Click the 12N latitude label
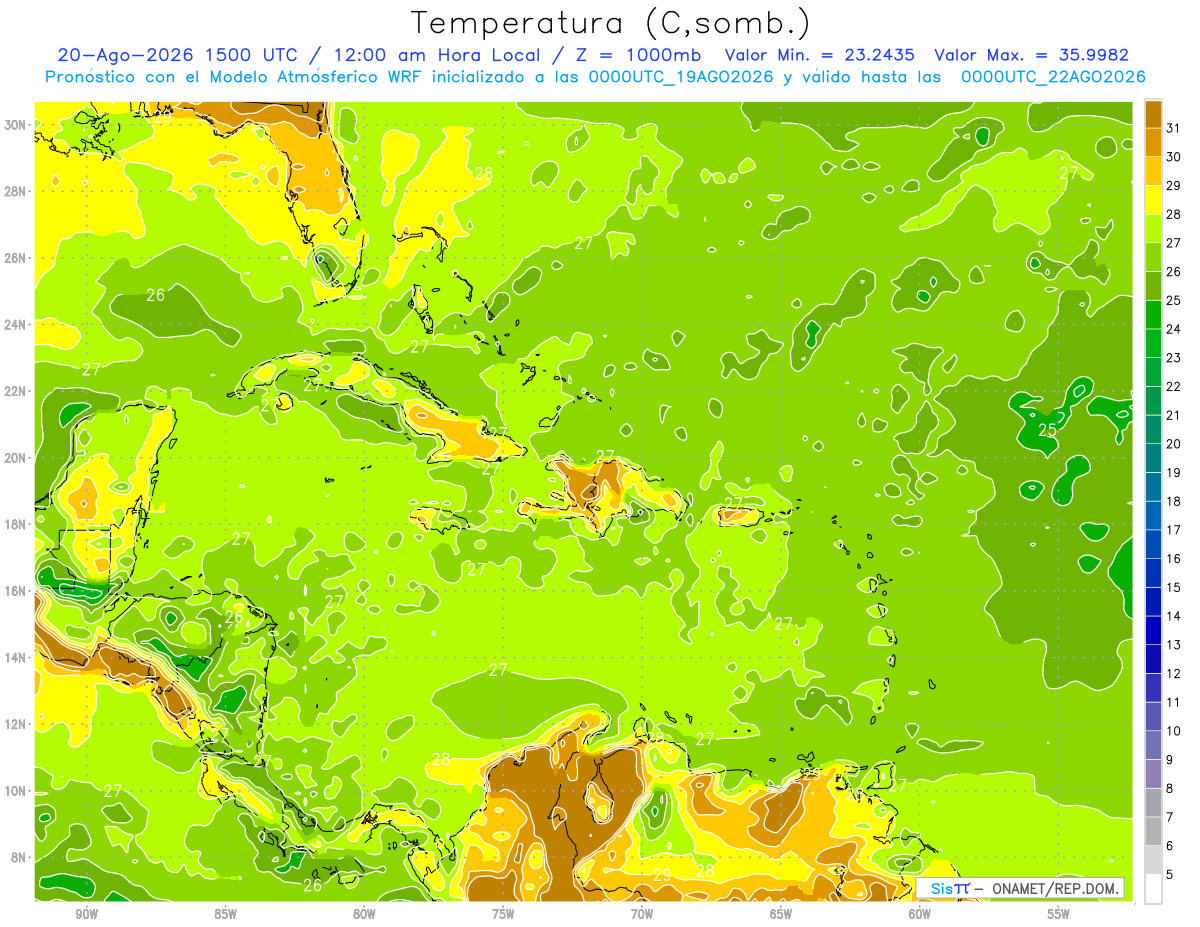Viewport: 1200px width, 927px height. pyautogui.click(x=16, y=723)
